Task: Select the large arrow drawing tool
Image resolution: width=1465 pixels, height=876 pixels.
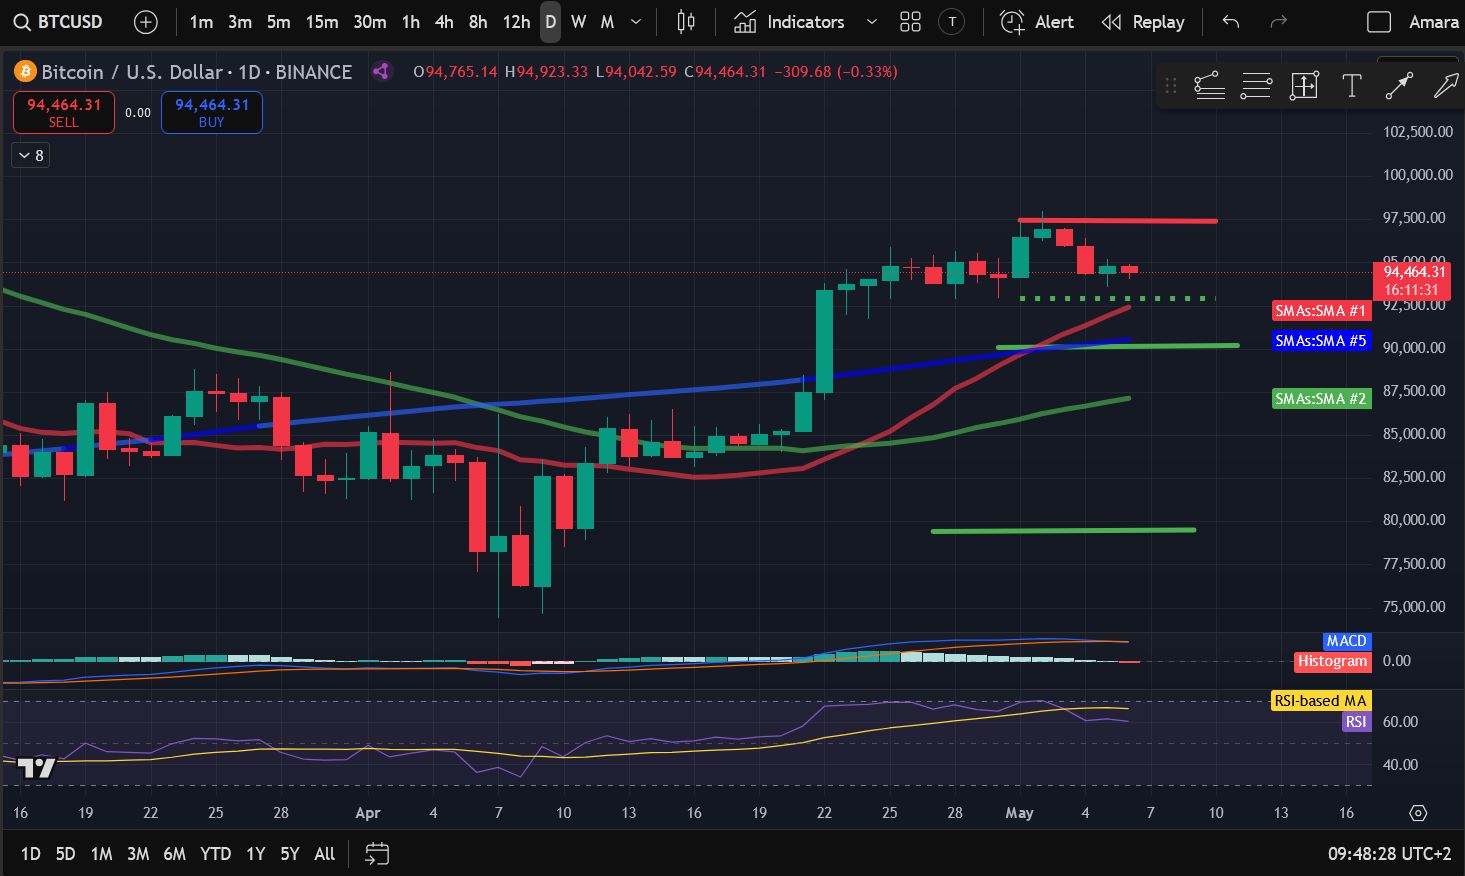Action: [1446, 86]
